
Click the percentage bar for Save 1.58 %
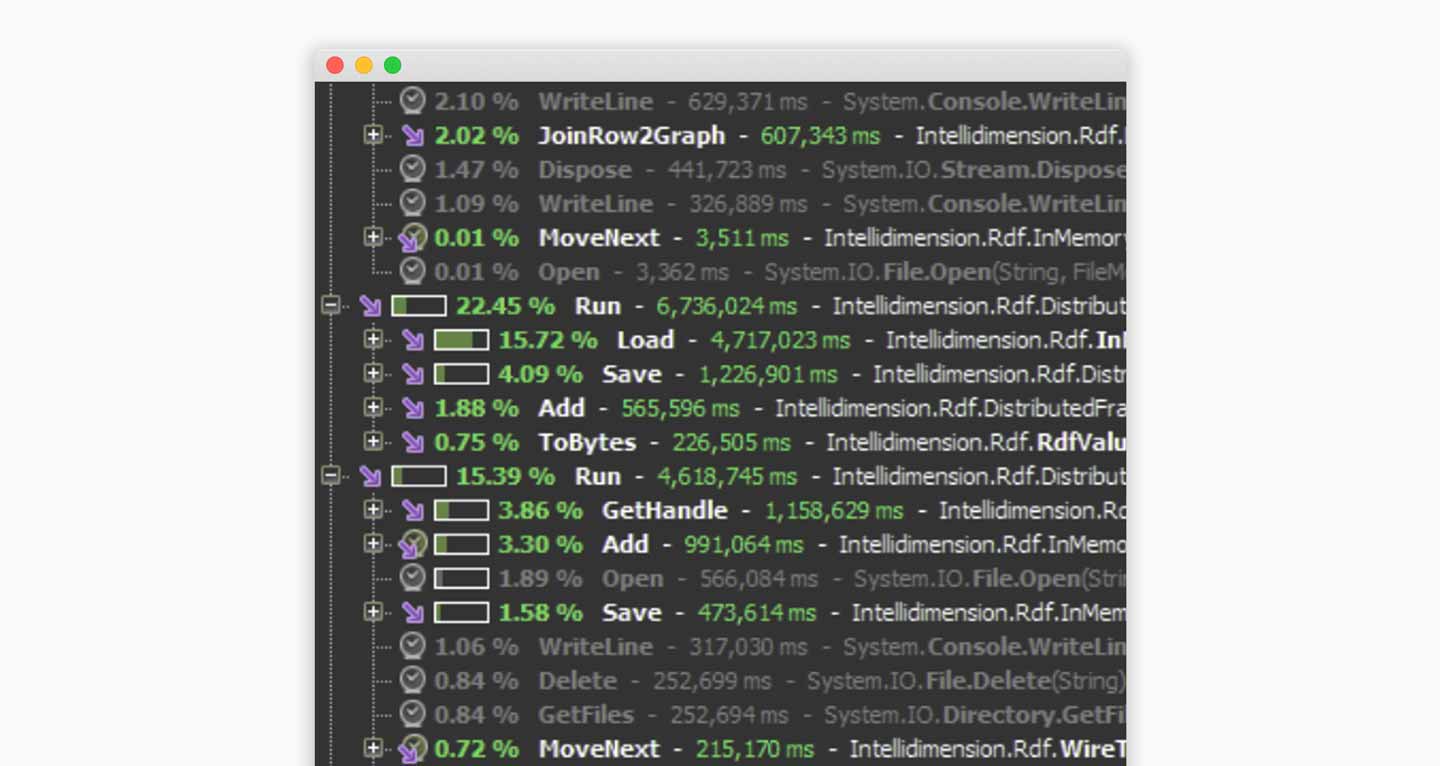coord(462,612)
